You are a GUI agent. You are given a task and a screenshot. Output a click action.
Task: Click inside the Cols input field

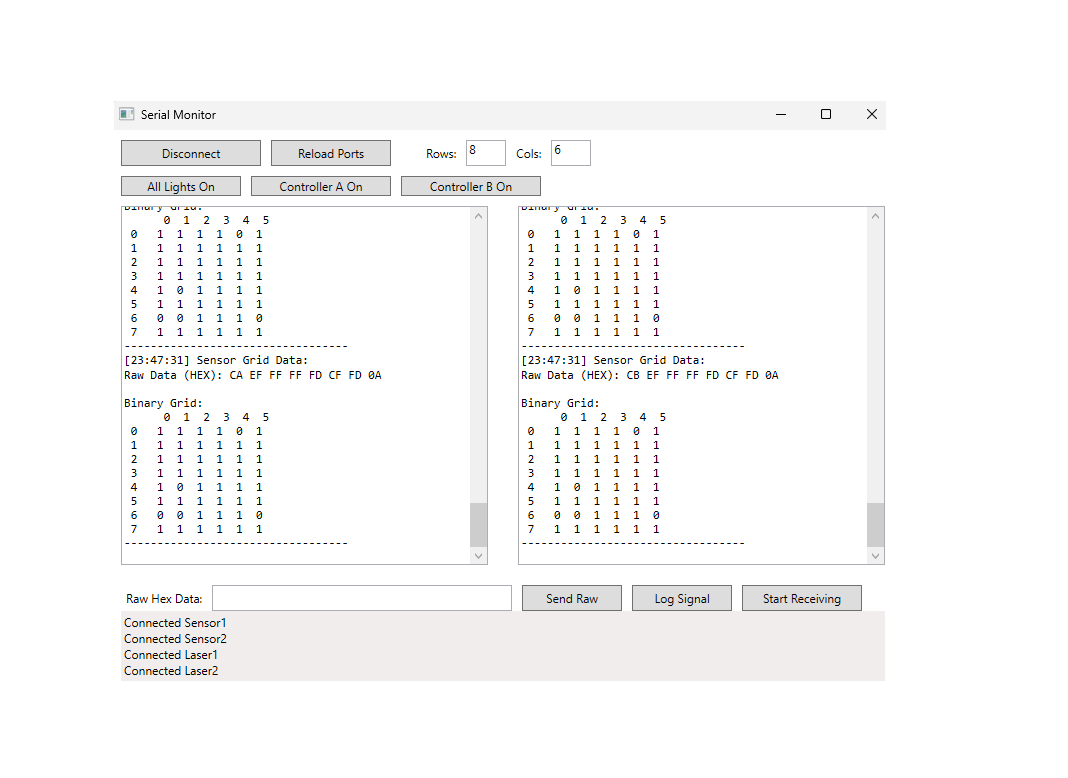(570, 152)
